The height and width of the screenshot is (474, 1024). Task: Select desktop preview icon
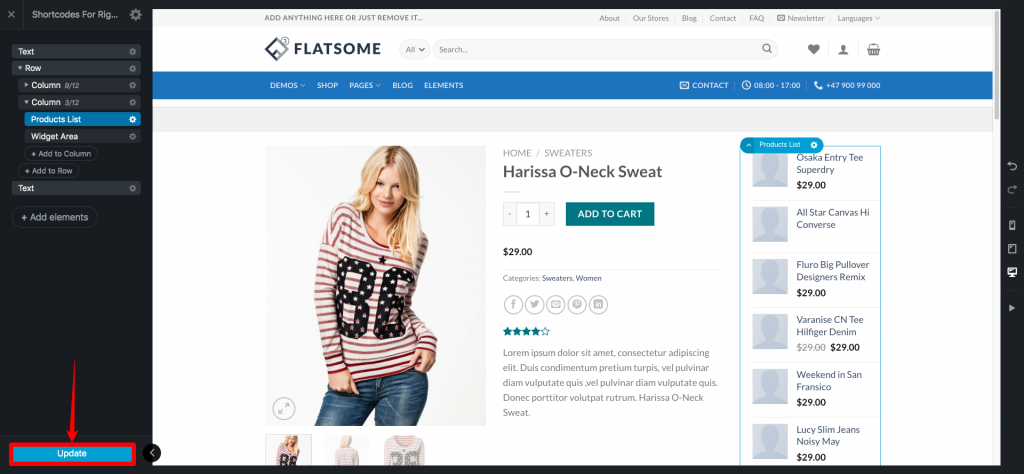[1012, 272]
